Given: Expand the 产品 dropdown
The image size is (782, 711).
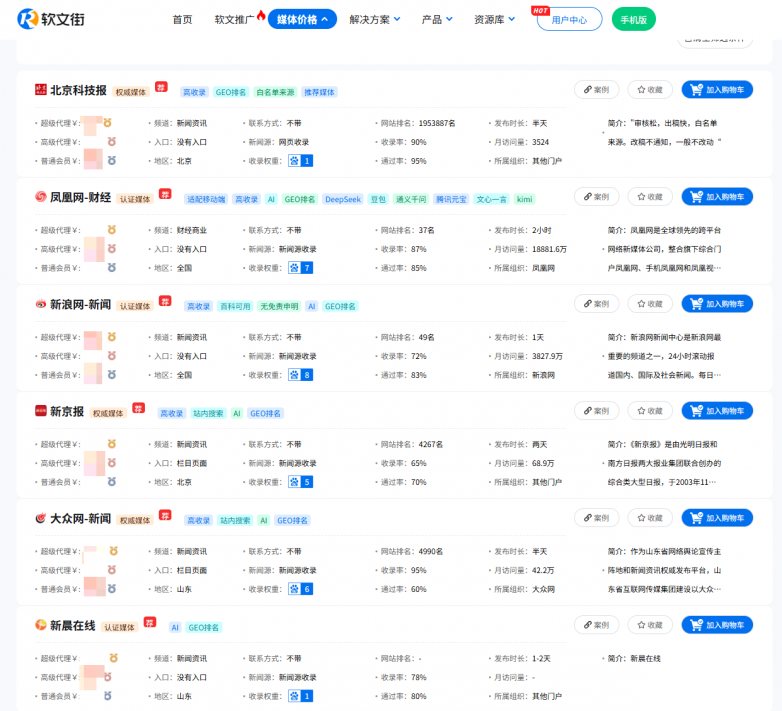Looking at the screenshot, I should 437,19.
